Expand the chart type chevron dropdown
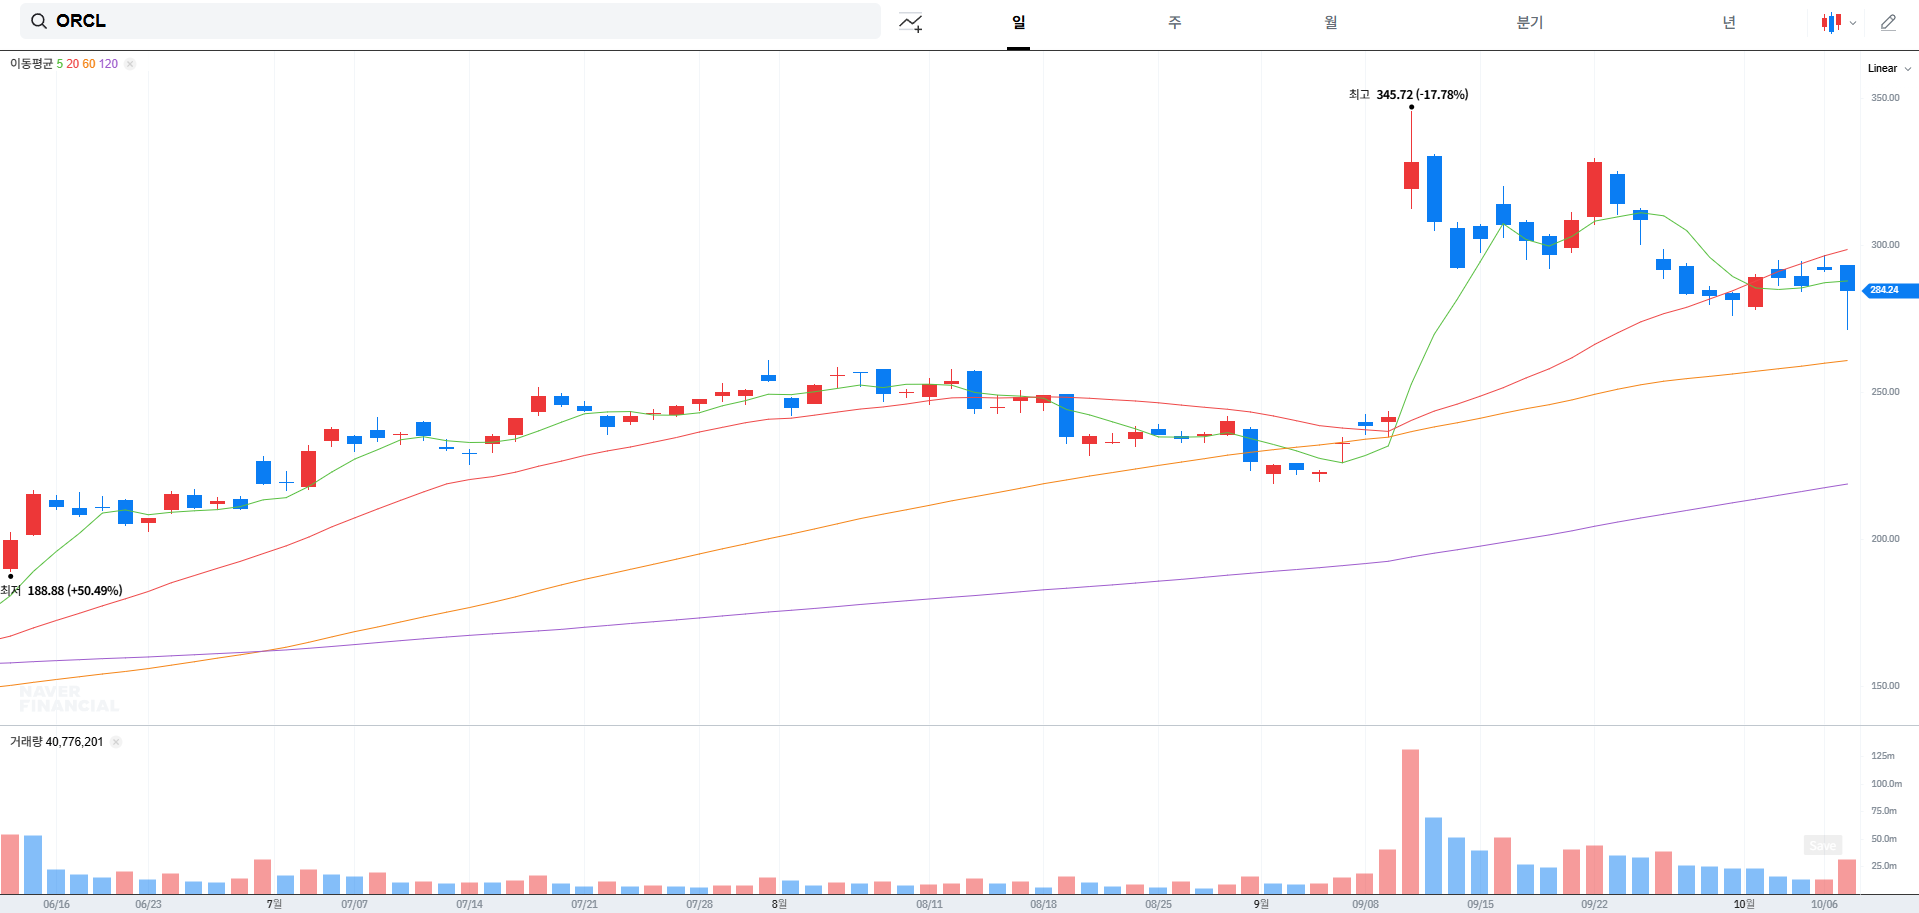This screenshot has height=913, width=1919. point(1853,23)
